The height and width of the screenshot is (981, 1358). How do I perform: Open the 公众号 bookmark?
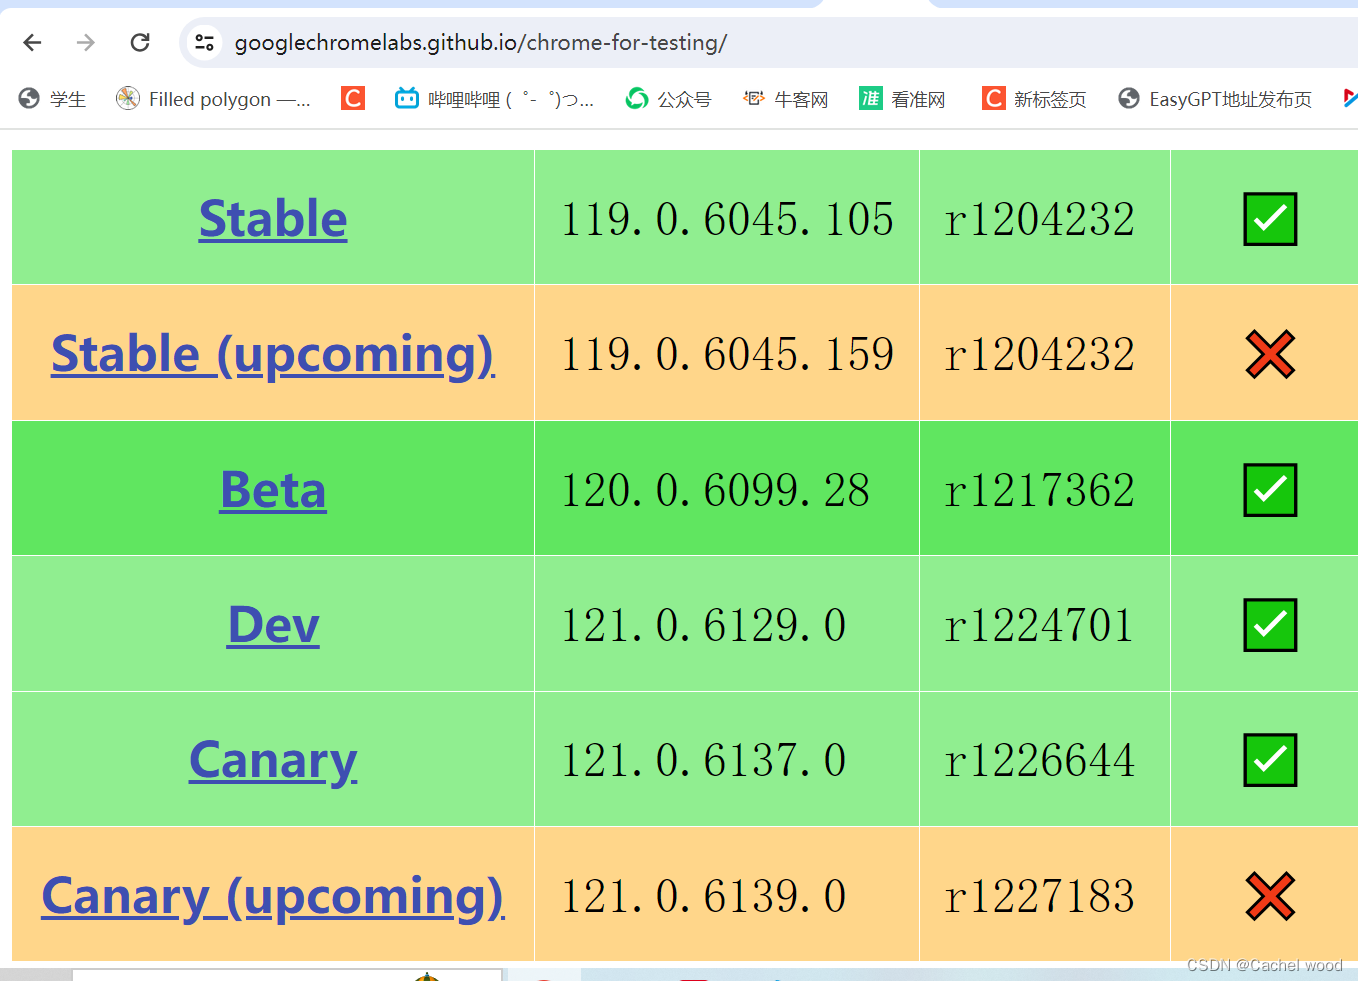[x=669, y=98]
